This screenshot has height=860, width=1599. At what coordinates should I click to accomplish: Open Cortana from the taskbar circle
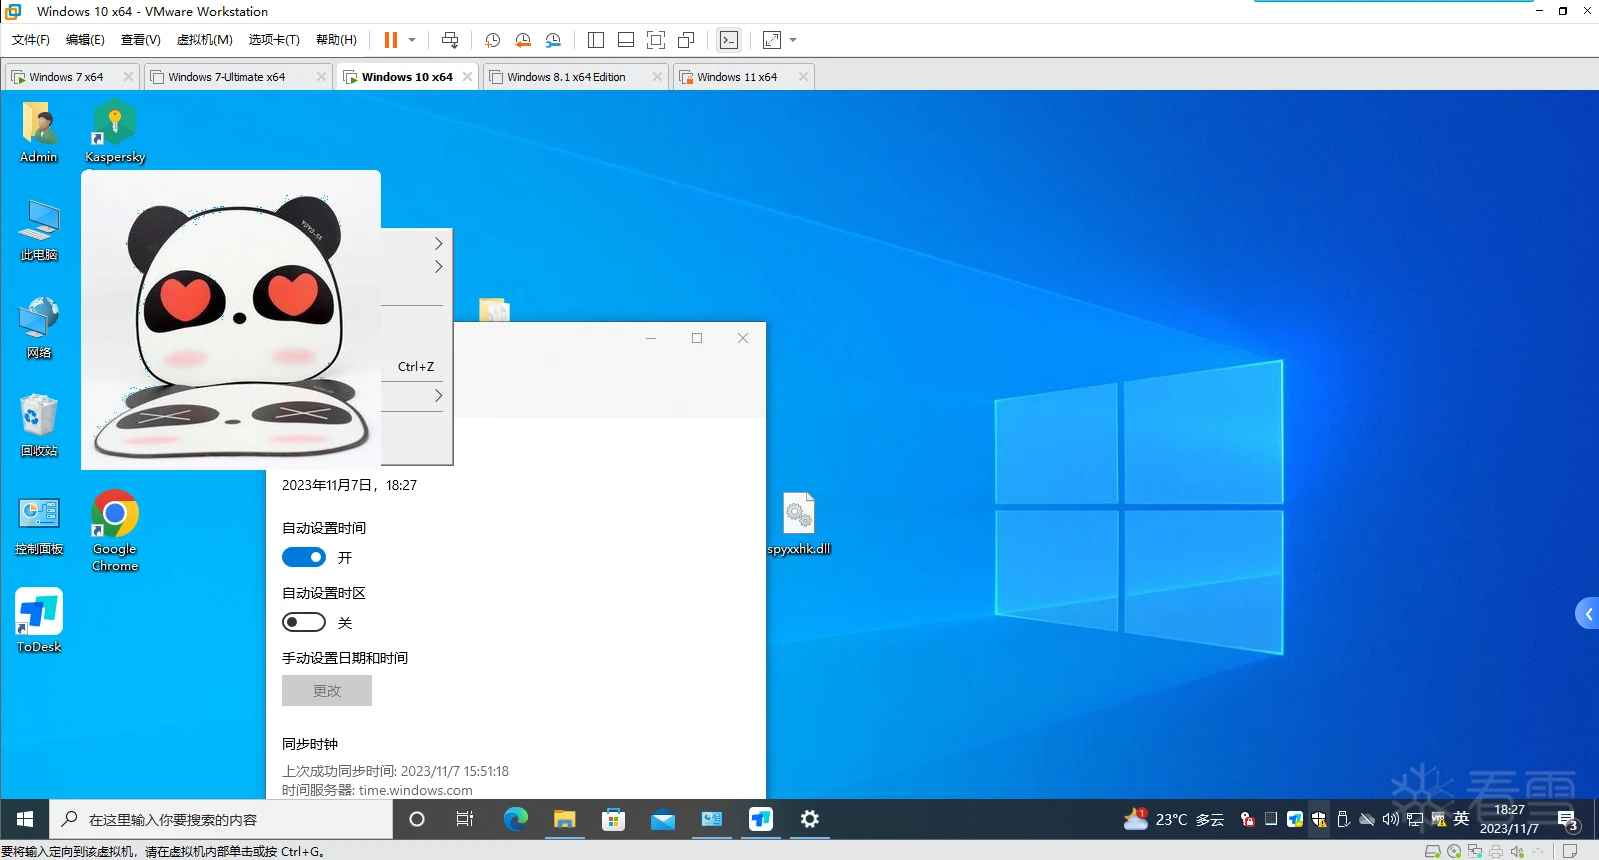point(417,819)
